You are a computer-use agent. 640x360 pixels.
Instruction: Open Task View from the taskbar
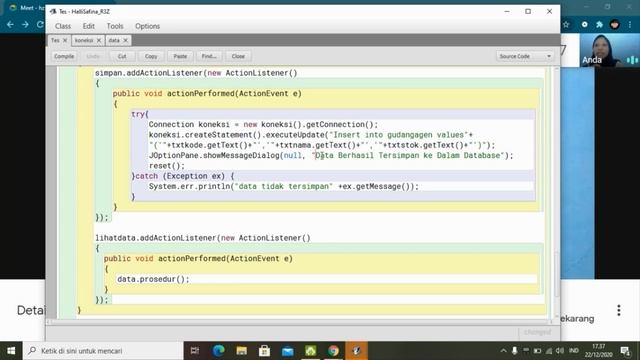(x=195, y=351)
